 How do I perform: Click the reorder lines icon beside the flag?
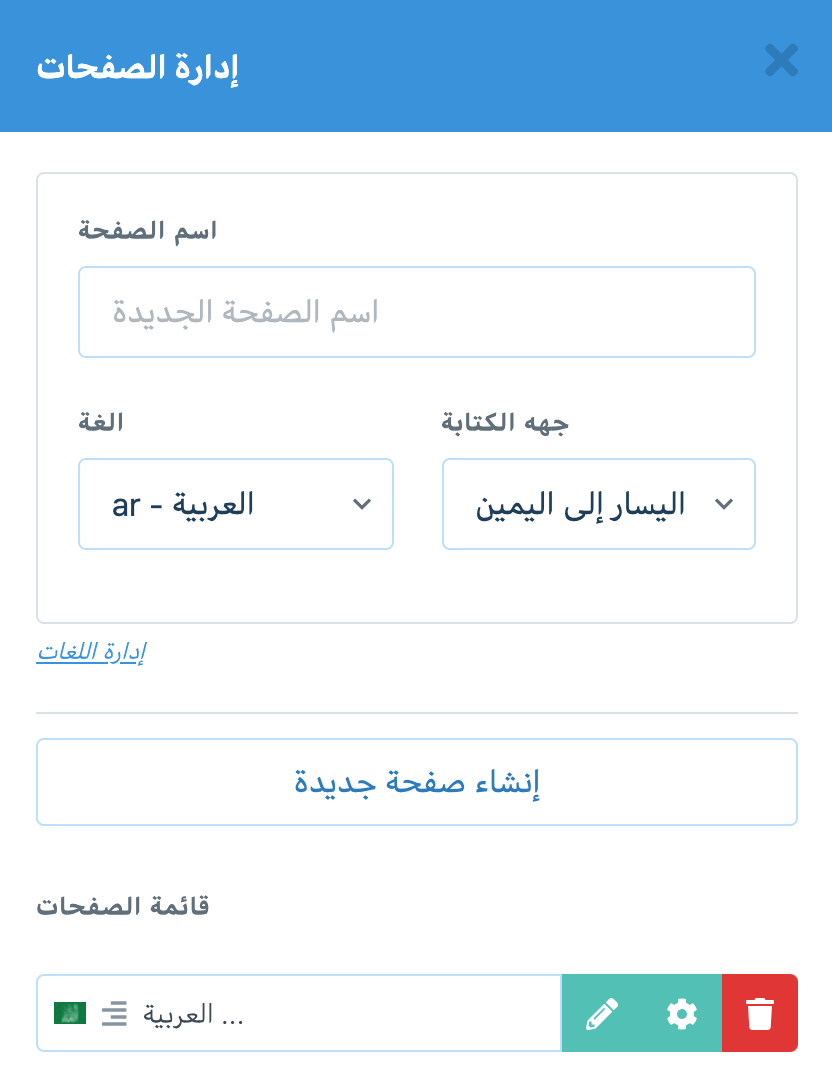pos(114,1013)
